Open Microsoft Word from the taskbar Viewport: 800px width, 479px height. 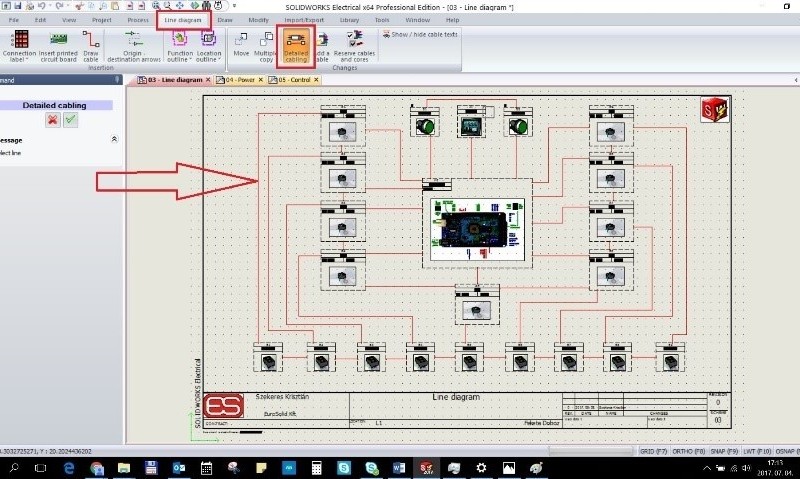pos(399,468)
